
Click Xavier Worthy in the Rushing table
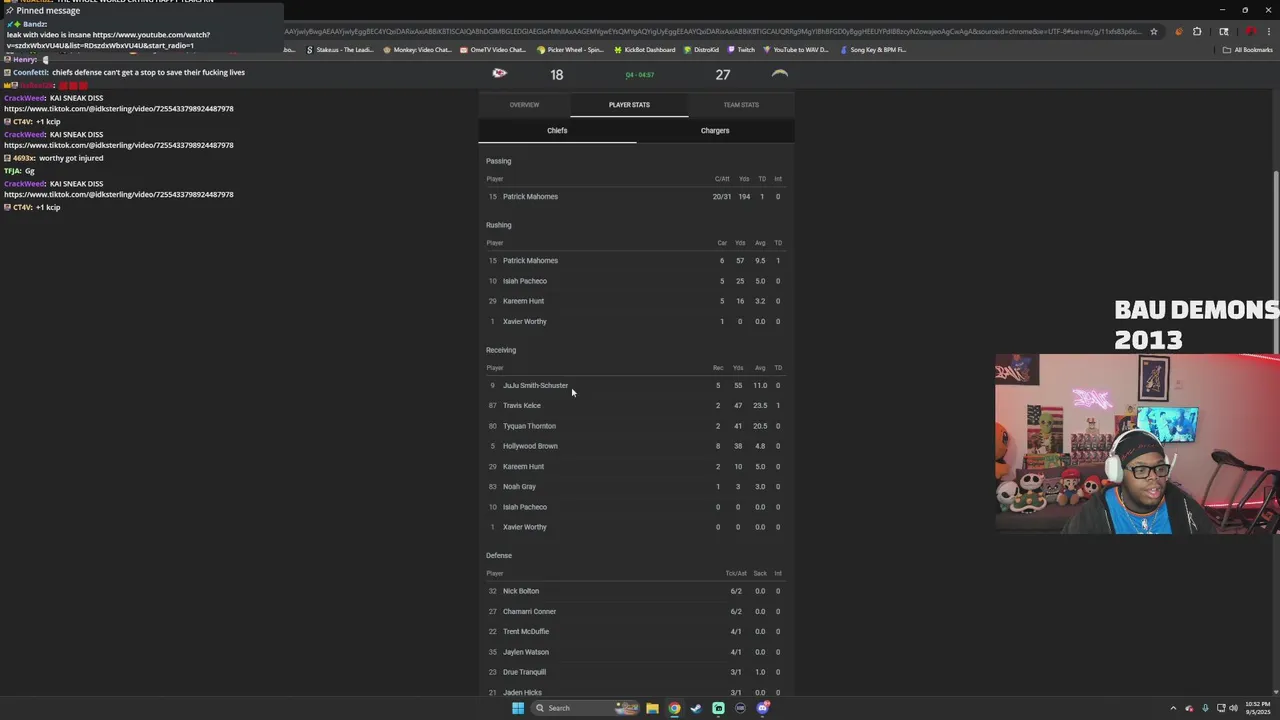pos(525,322)
